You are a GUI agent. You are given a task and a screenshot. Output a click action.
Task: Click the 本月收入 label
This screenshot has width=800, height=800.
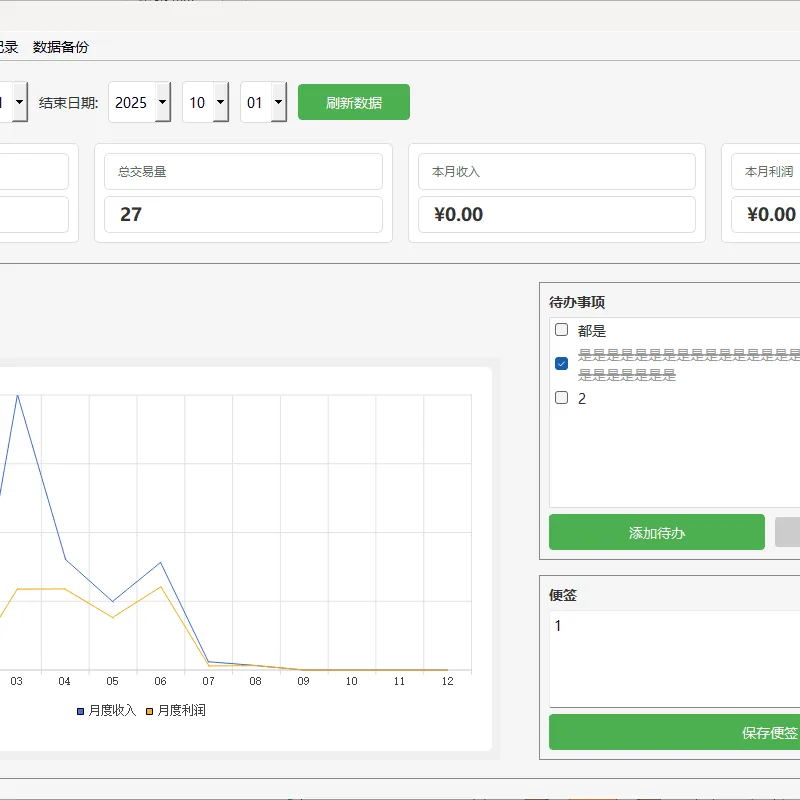coord(456,171)
